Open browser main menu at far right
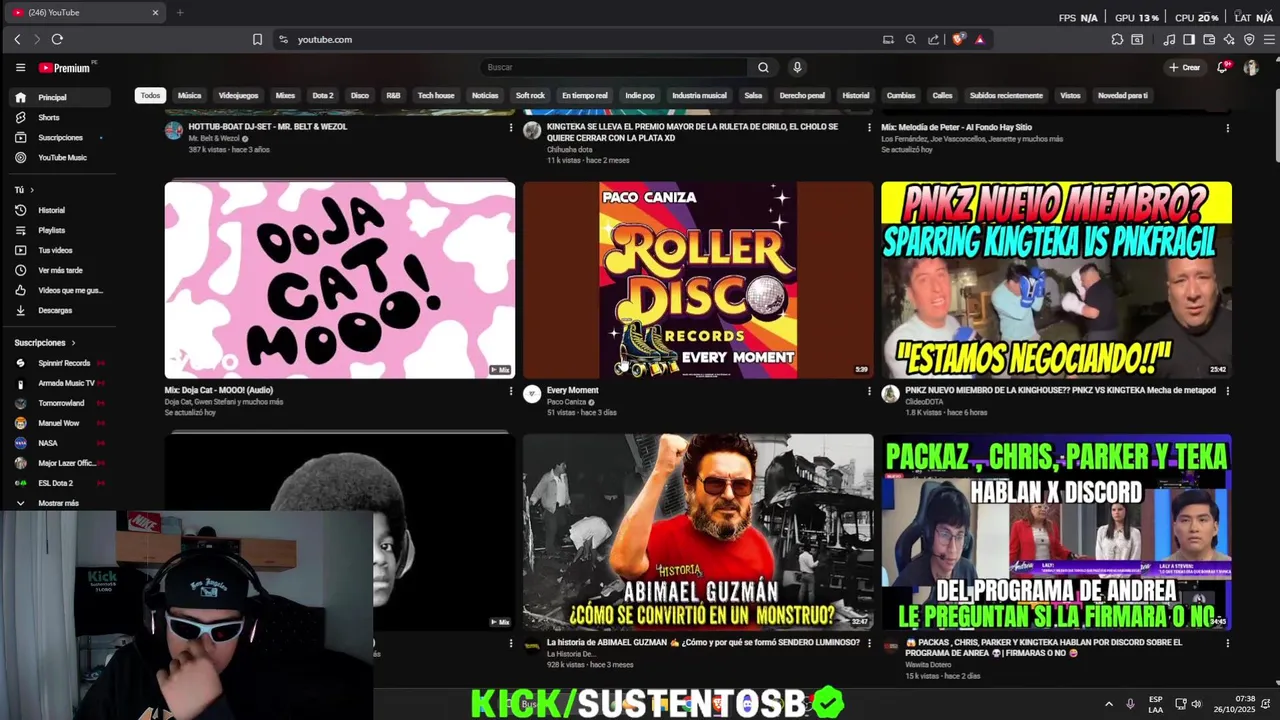 click(1269, 39)
